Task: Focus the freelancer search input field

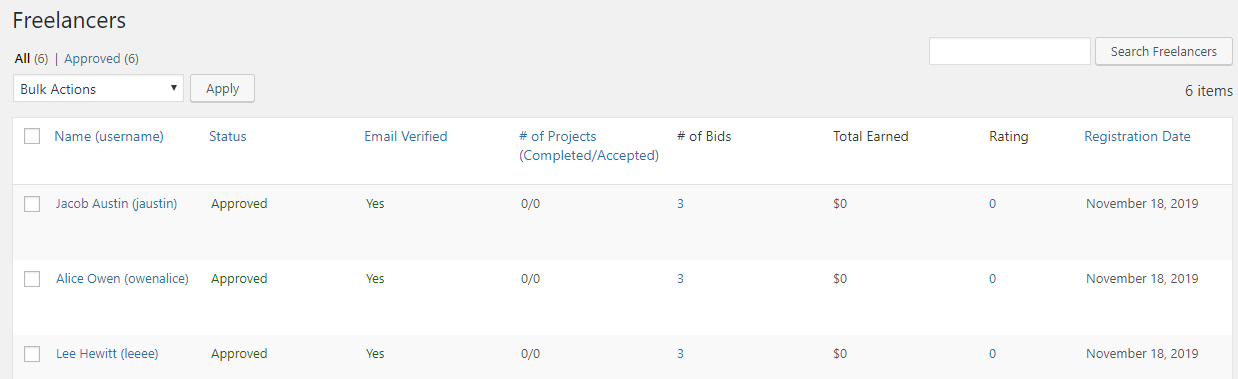Action: 1009,51
